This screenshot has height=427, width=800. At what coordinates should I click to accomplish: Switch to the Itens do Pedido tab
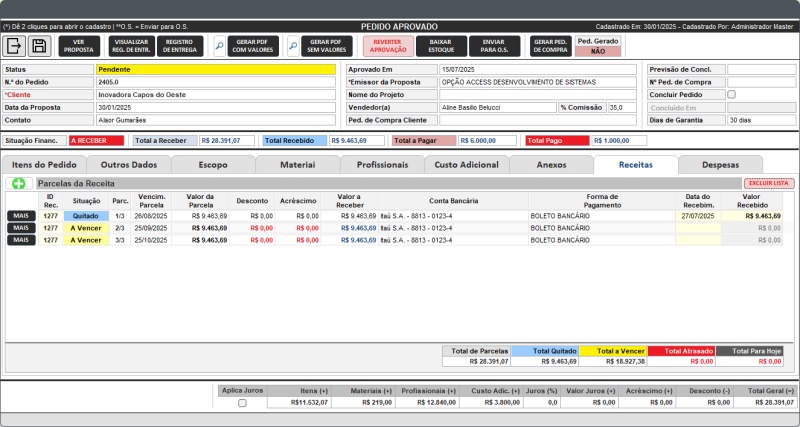point(43,165)
